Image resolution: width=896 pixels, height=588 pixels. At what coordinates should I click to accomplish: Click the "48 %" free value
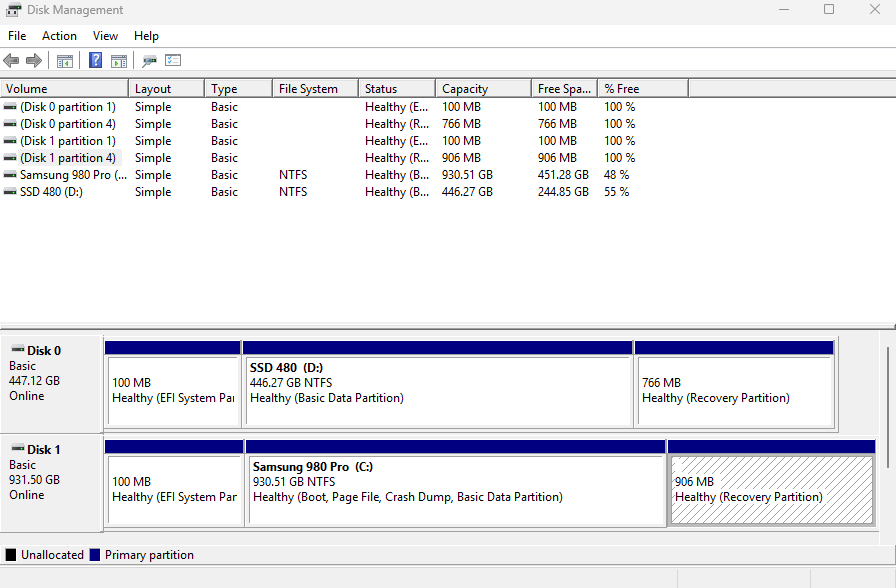pos(617,175)
